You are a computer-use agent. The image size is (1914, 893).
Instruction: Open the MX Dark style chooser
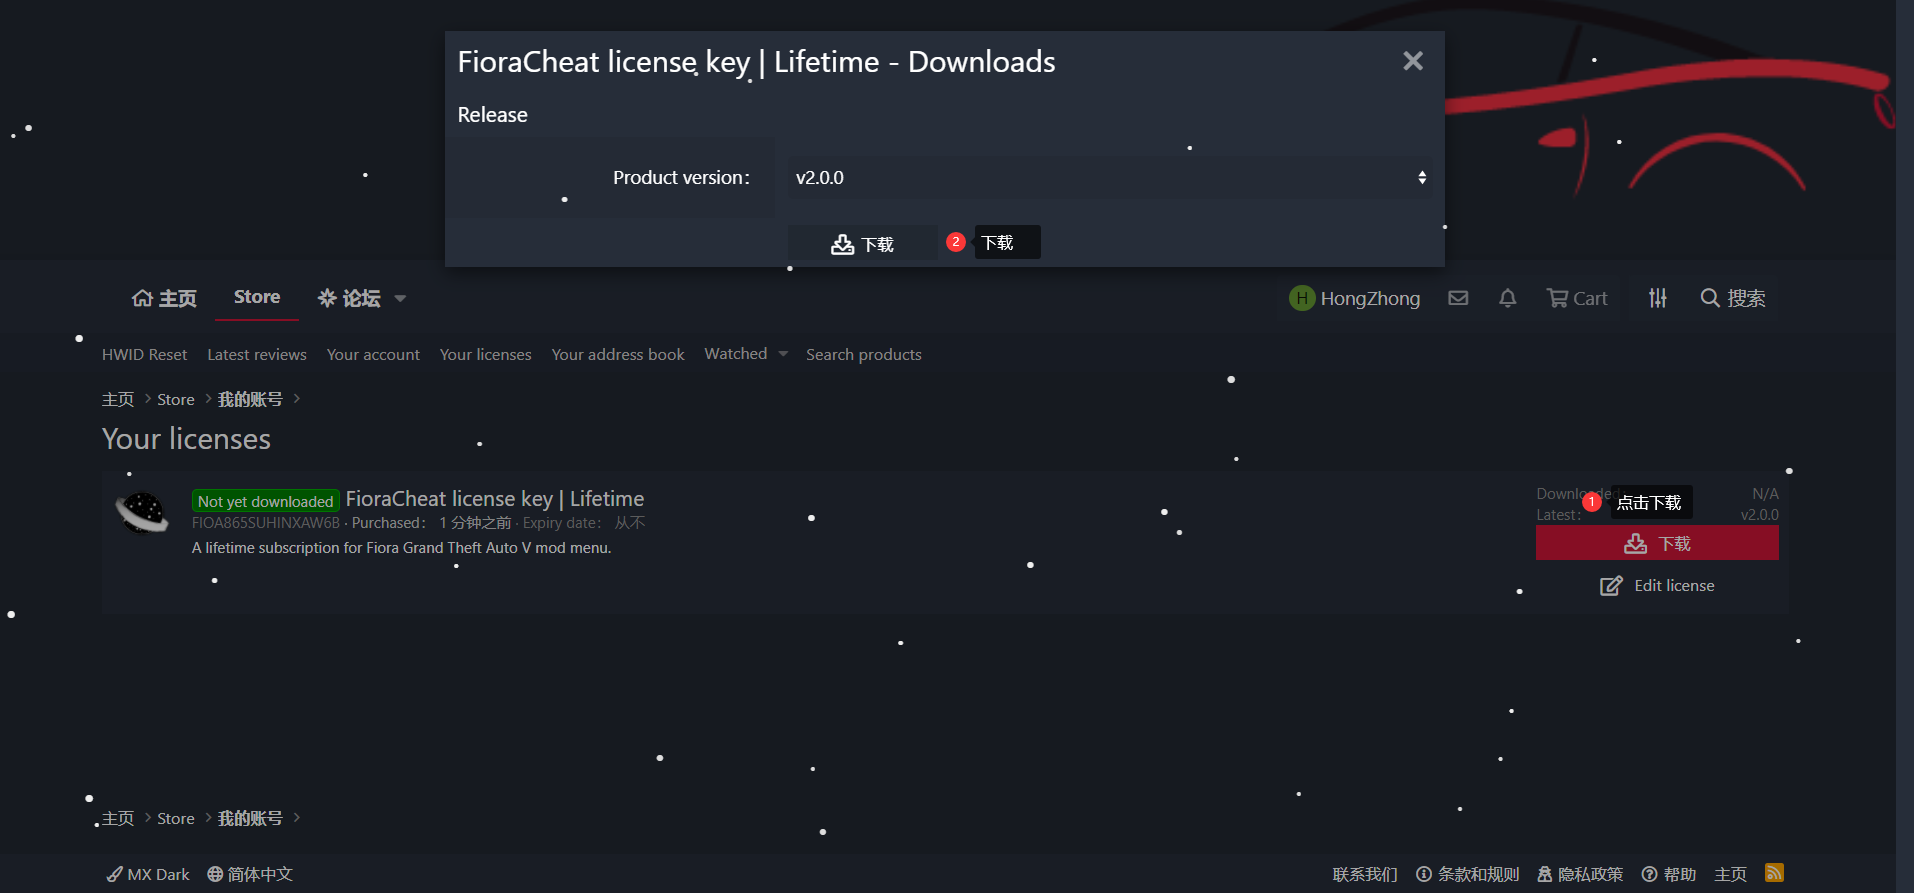[148, 874]
